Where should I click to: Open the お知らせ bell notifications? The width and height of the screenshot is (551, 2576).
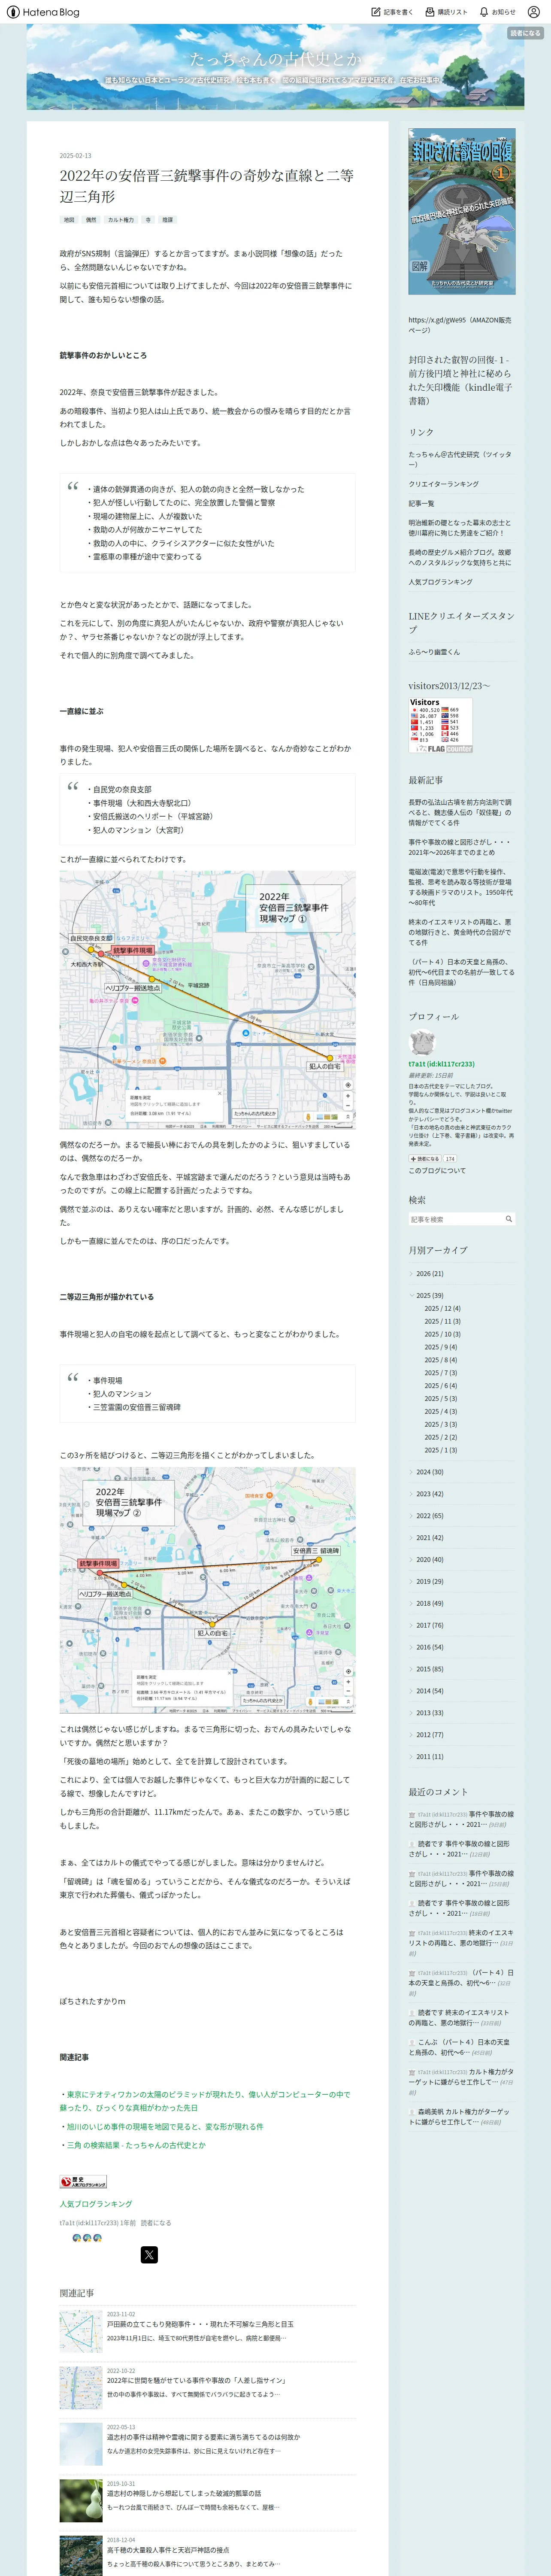pyautogui.click(x=497, y=12)
